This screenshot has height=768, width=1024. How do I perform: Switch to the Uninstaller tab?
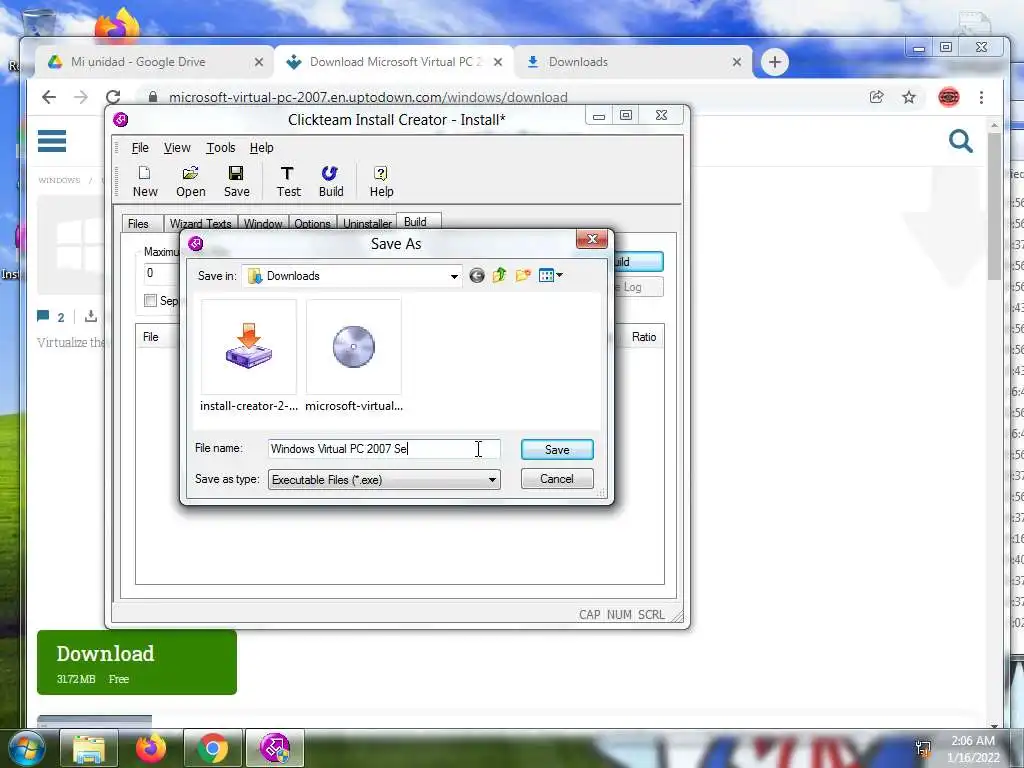(367, 223)
